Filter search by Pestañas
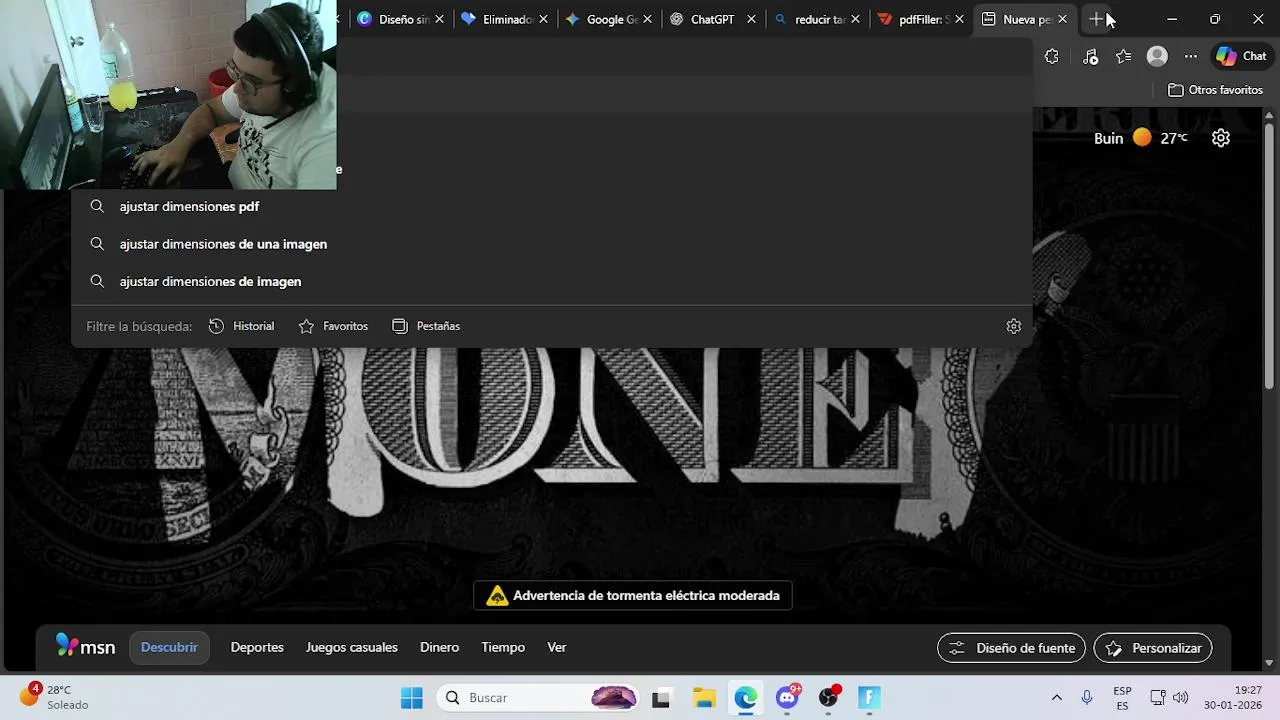The image size is (1280, 720). coord(426,326)
